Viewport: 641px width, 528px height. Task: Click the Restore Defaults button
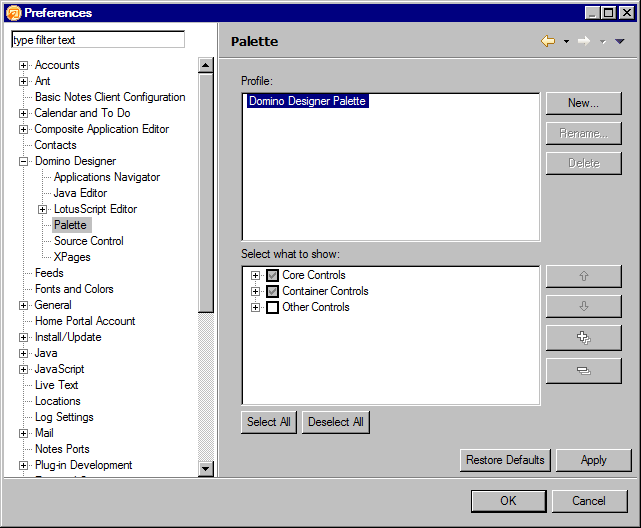505,460
